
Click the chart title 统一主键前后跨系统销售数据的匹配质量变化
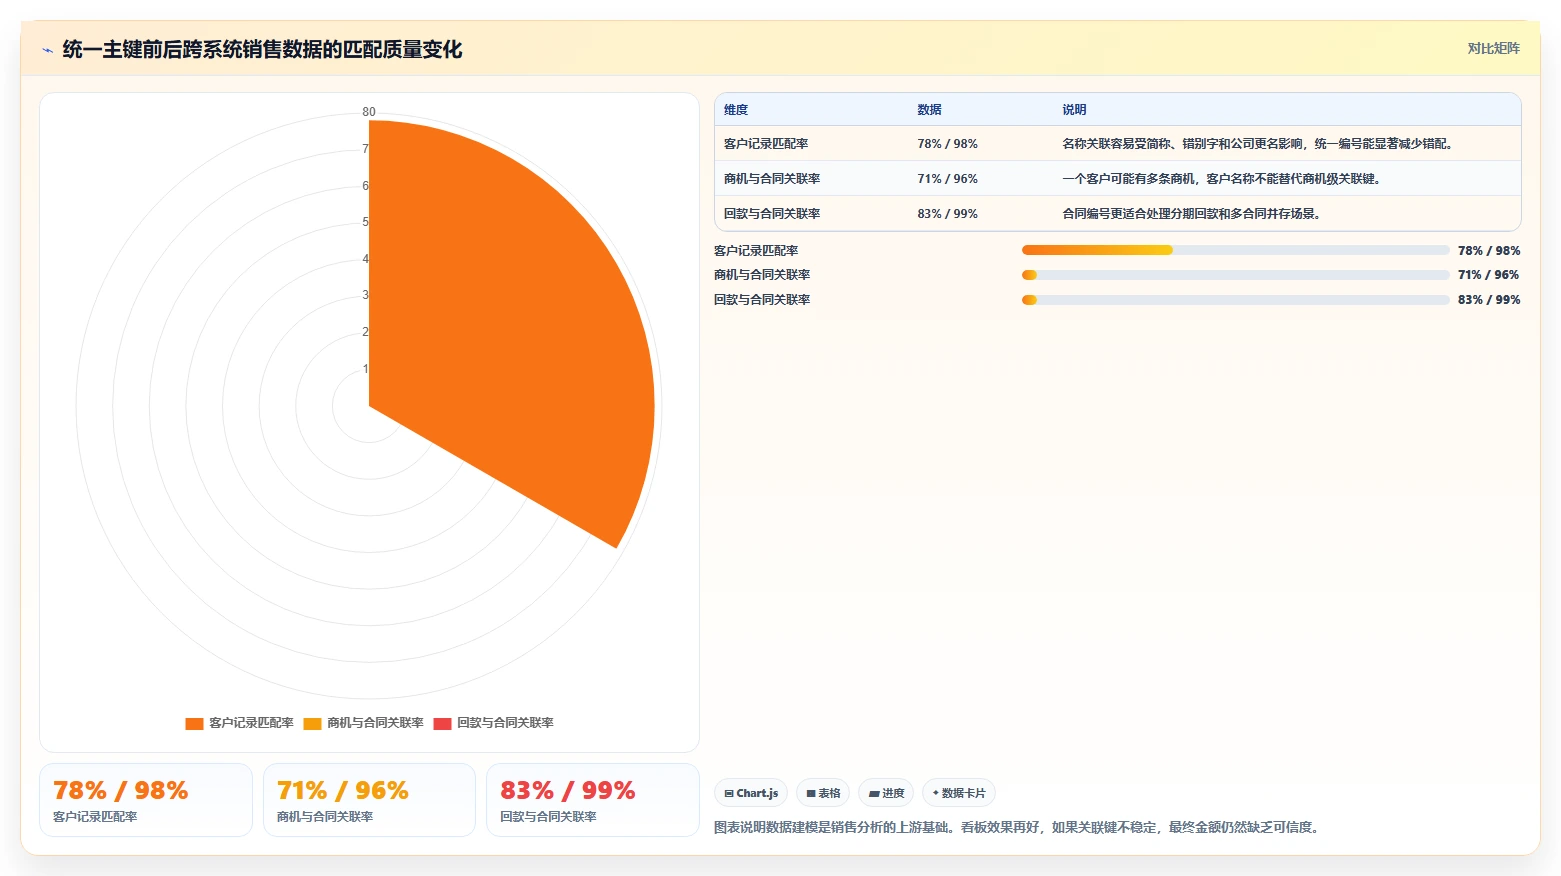[x=262, y=50]
